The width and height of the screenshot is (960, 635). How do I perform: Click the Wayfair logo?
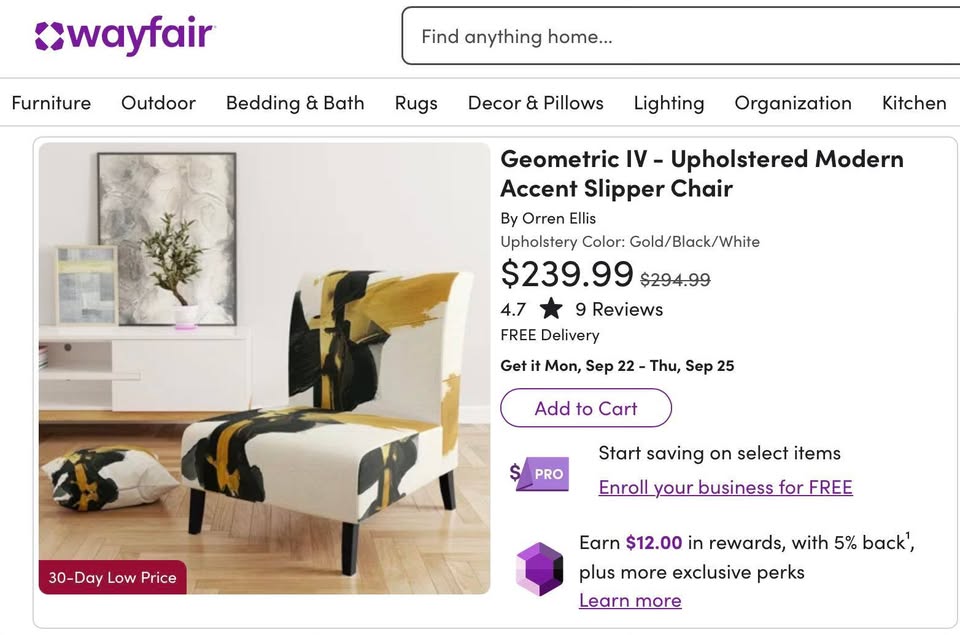[x=124, y=37]
